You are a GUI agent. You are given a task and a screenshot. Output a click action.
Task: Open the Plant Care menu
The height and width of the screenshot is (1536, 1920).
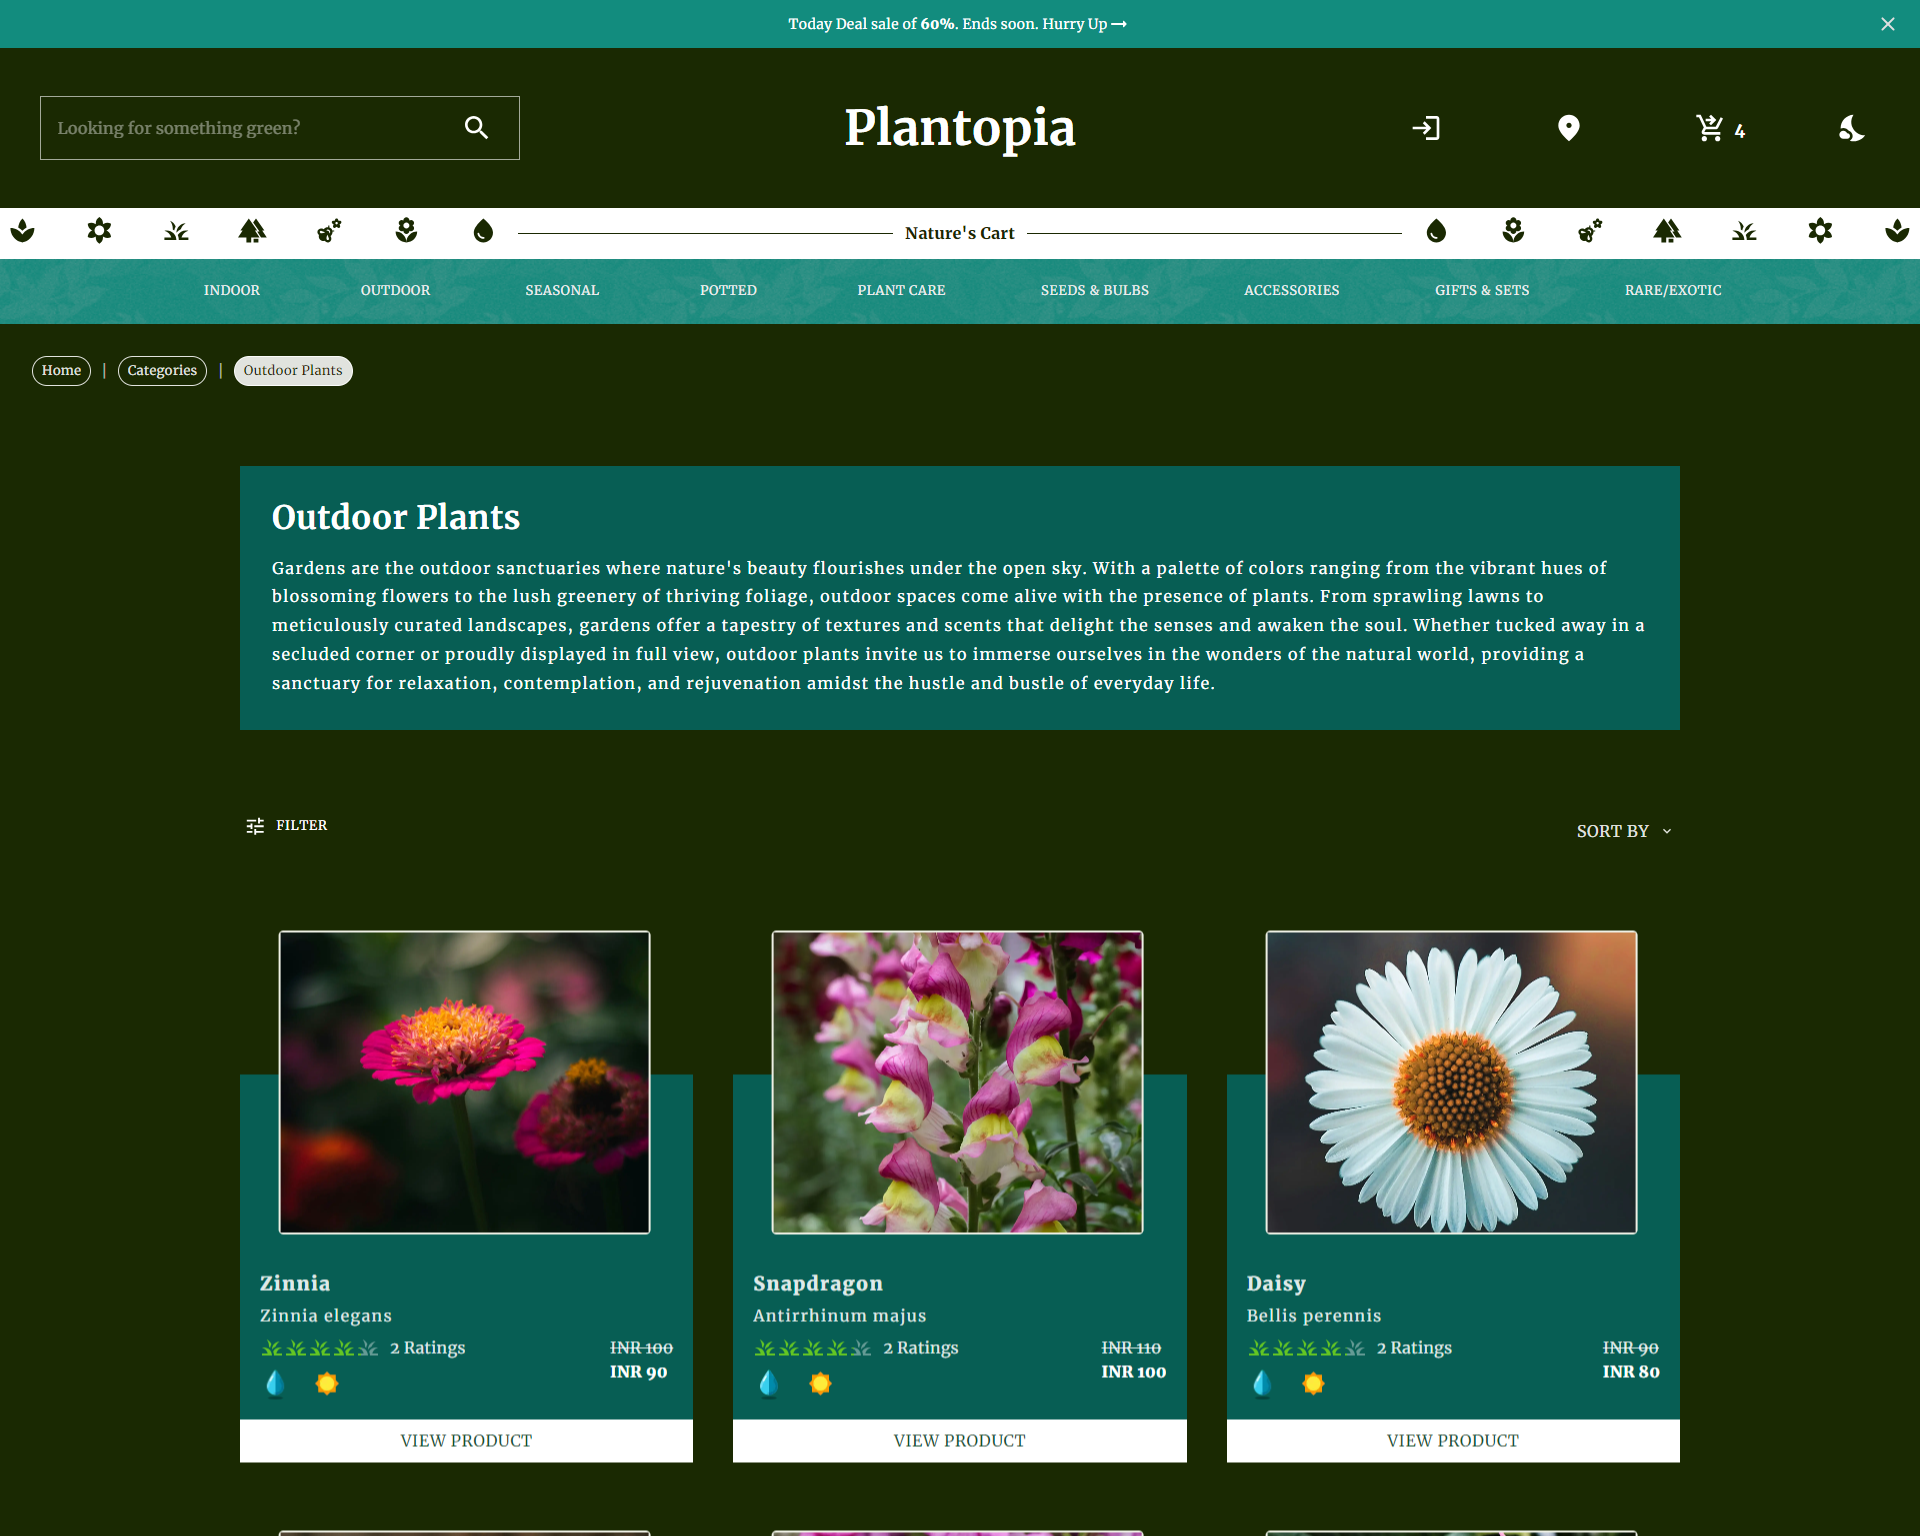[901, 290]
